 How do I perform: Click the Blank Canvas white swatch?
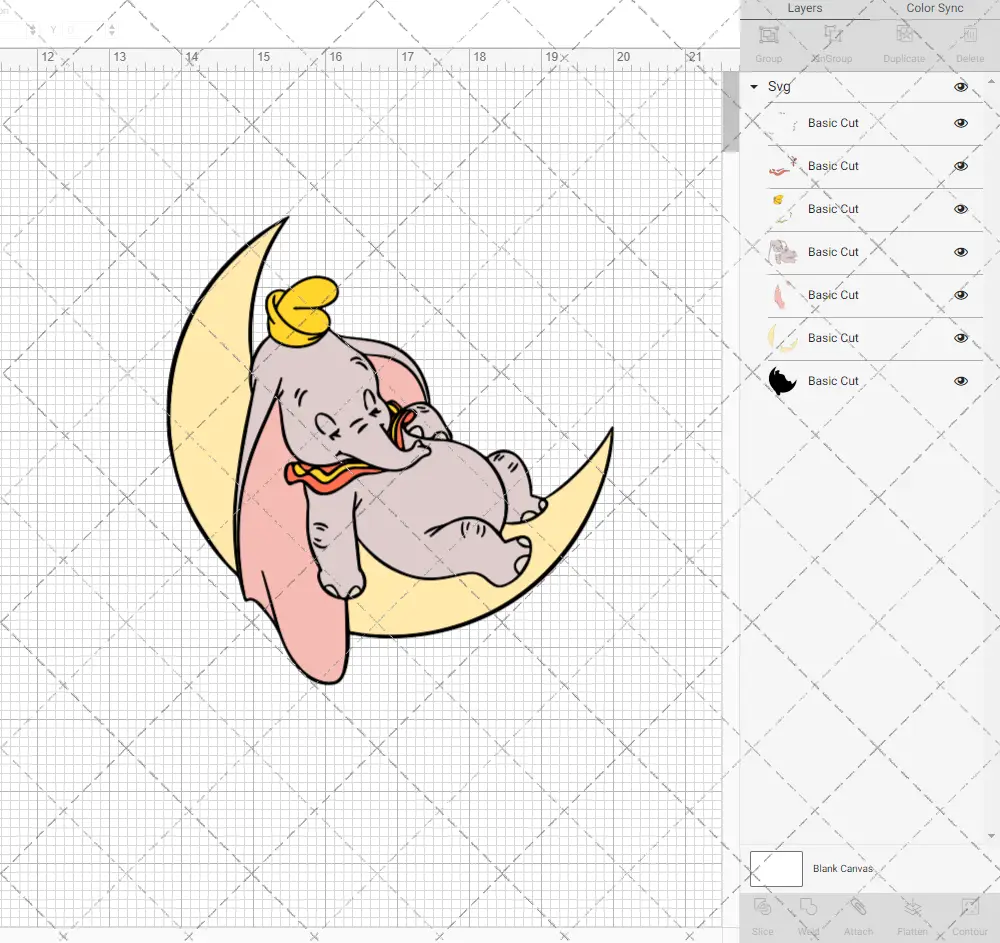tap(776, 868)
